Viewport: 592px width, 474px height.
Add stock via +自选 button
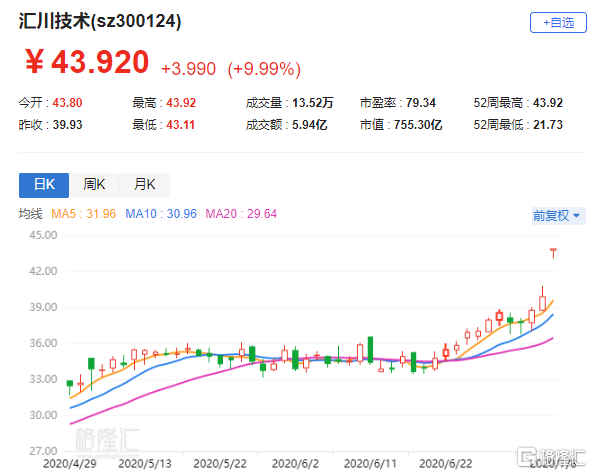pos(558,23)
